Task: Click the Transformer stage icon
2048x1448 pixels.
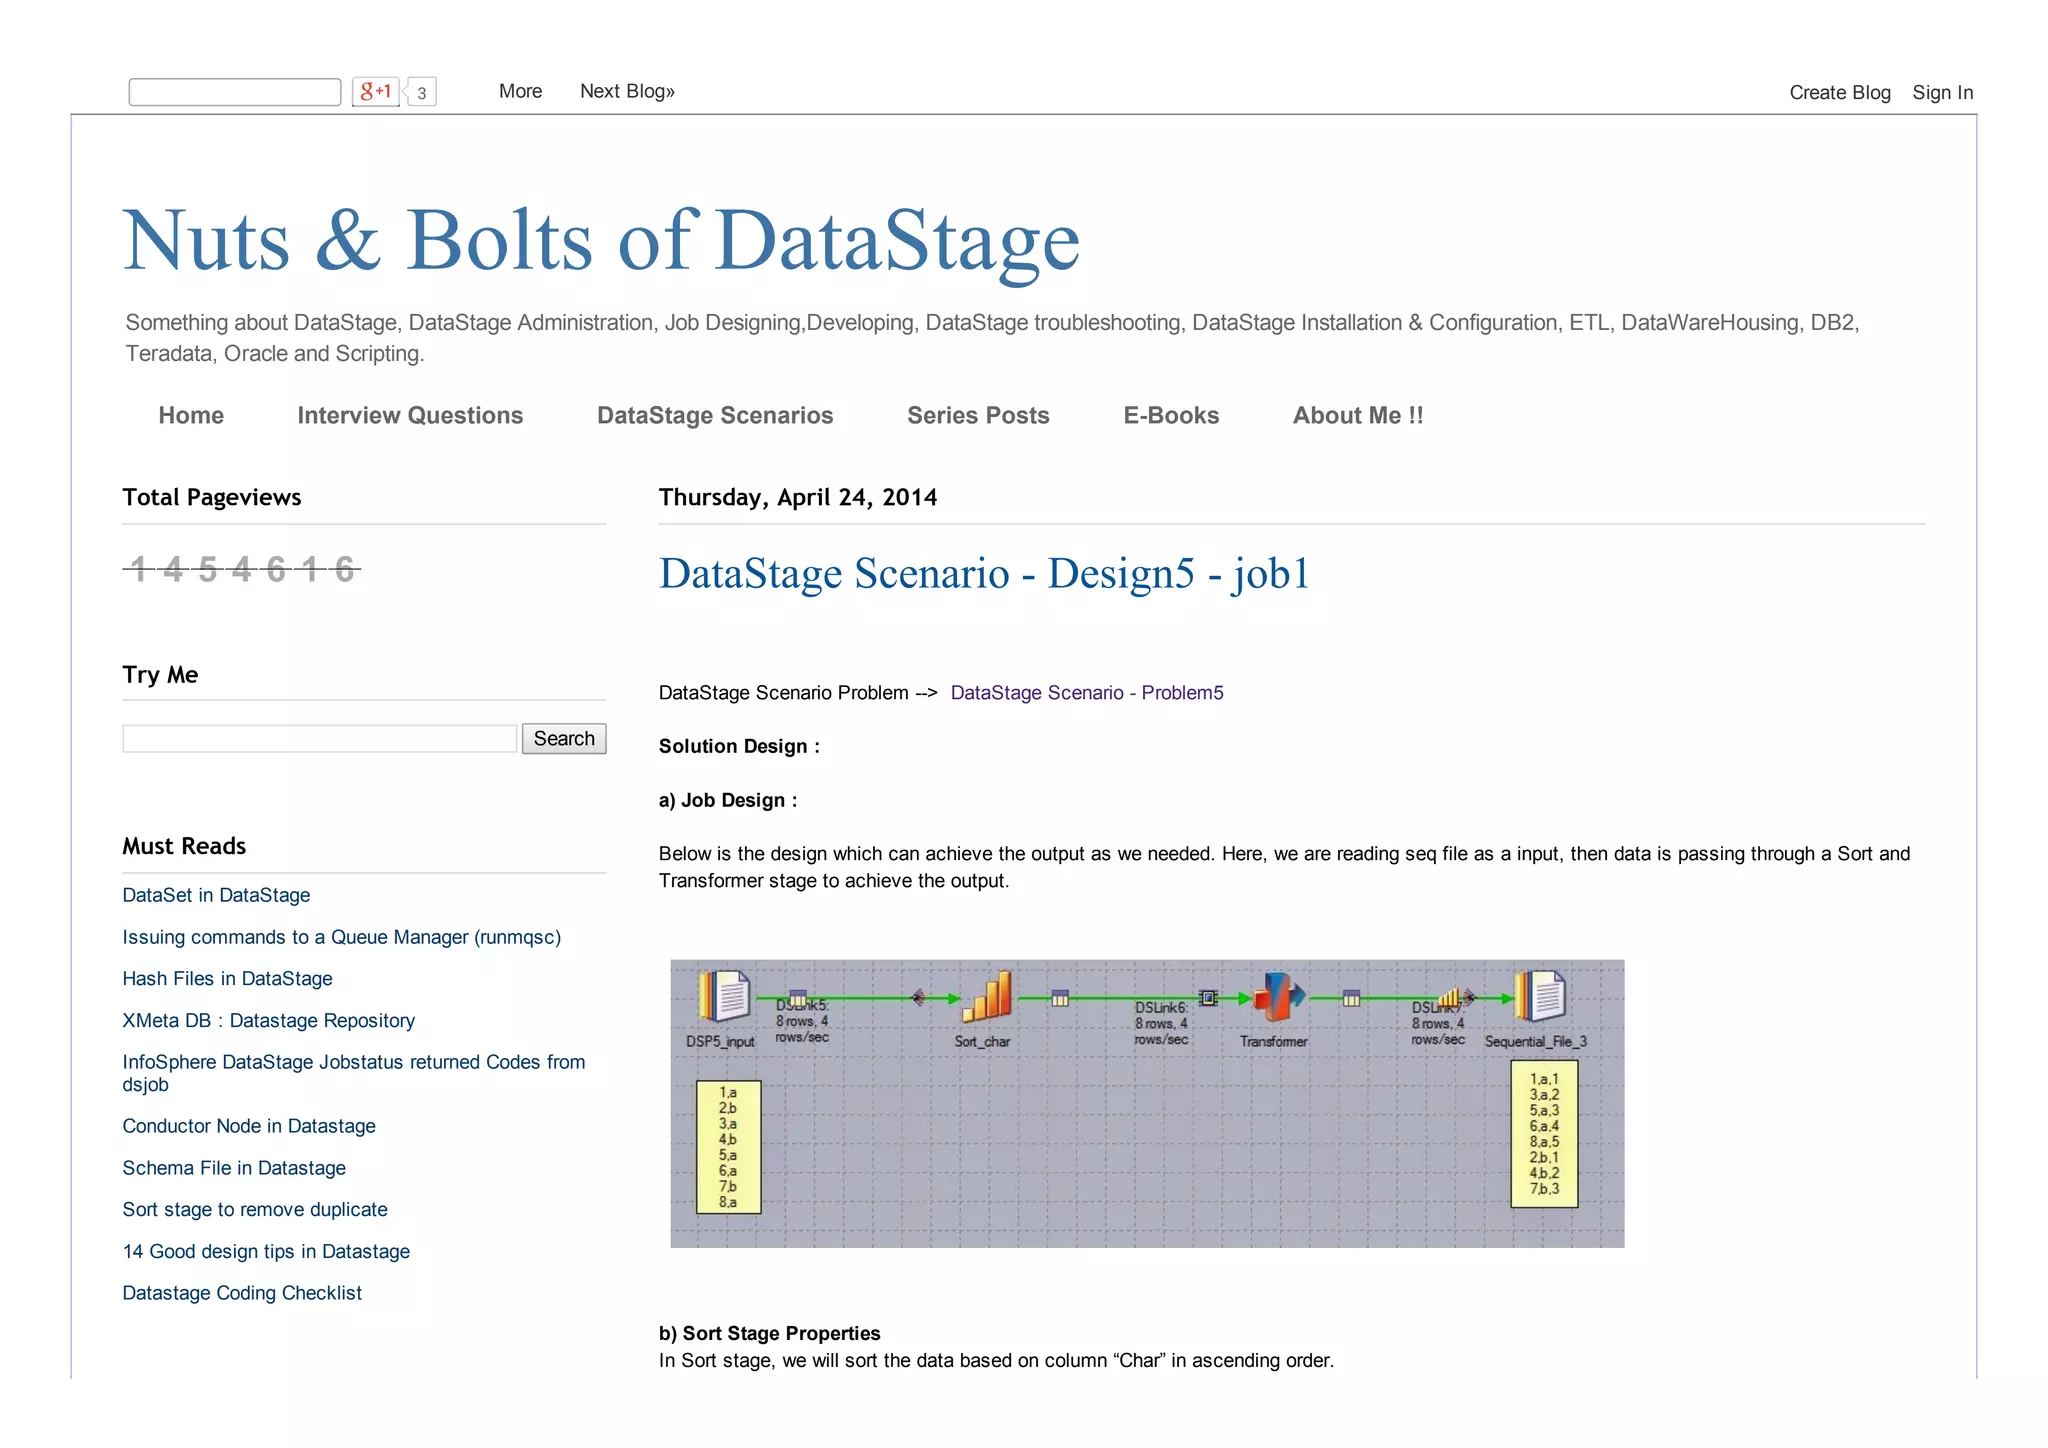Action: pyautogui.click(x=1278, y=996)
